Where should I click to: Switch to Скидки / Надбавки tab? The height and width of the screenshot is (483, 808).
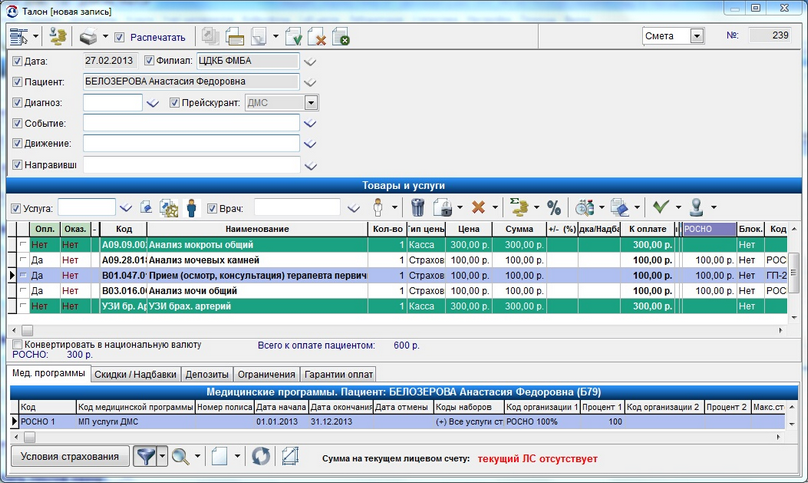click(x=136, y=374)
